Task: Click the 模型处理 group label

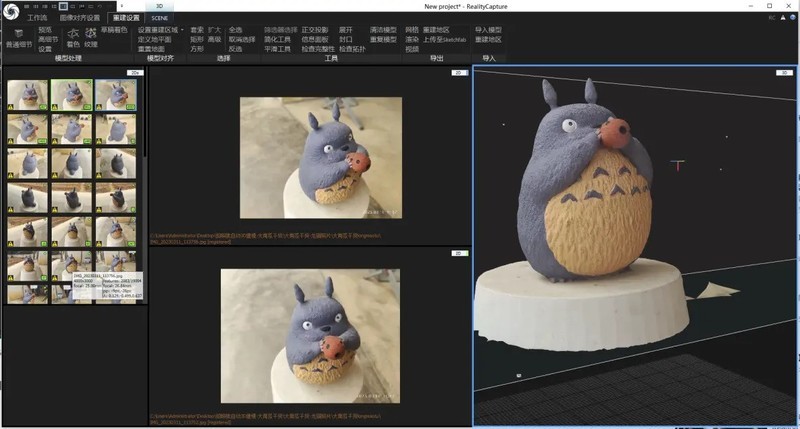Action: click(x=68, y=58)
